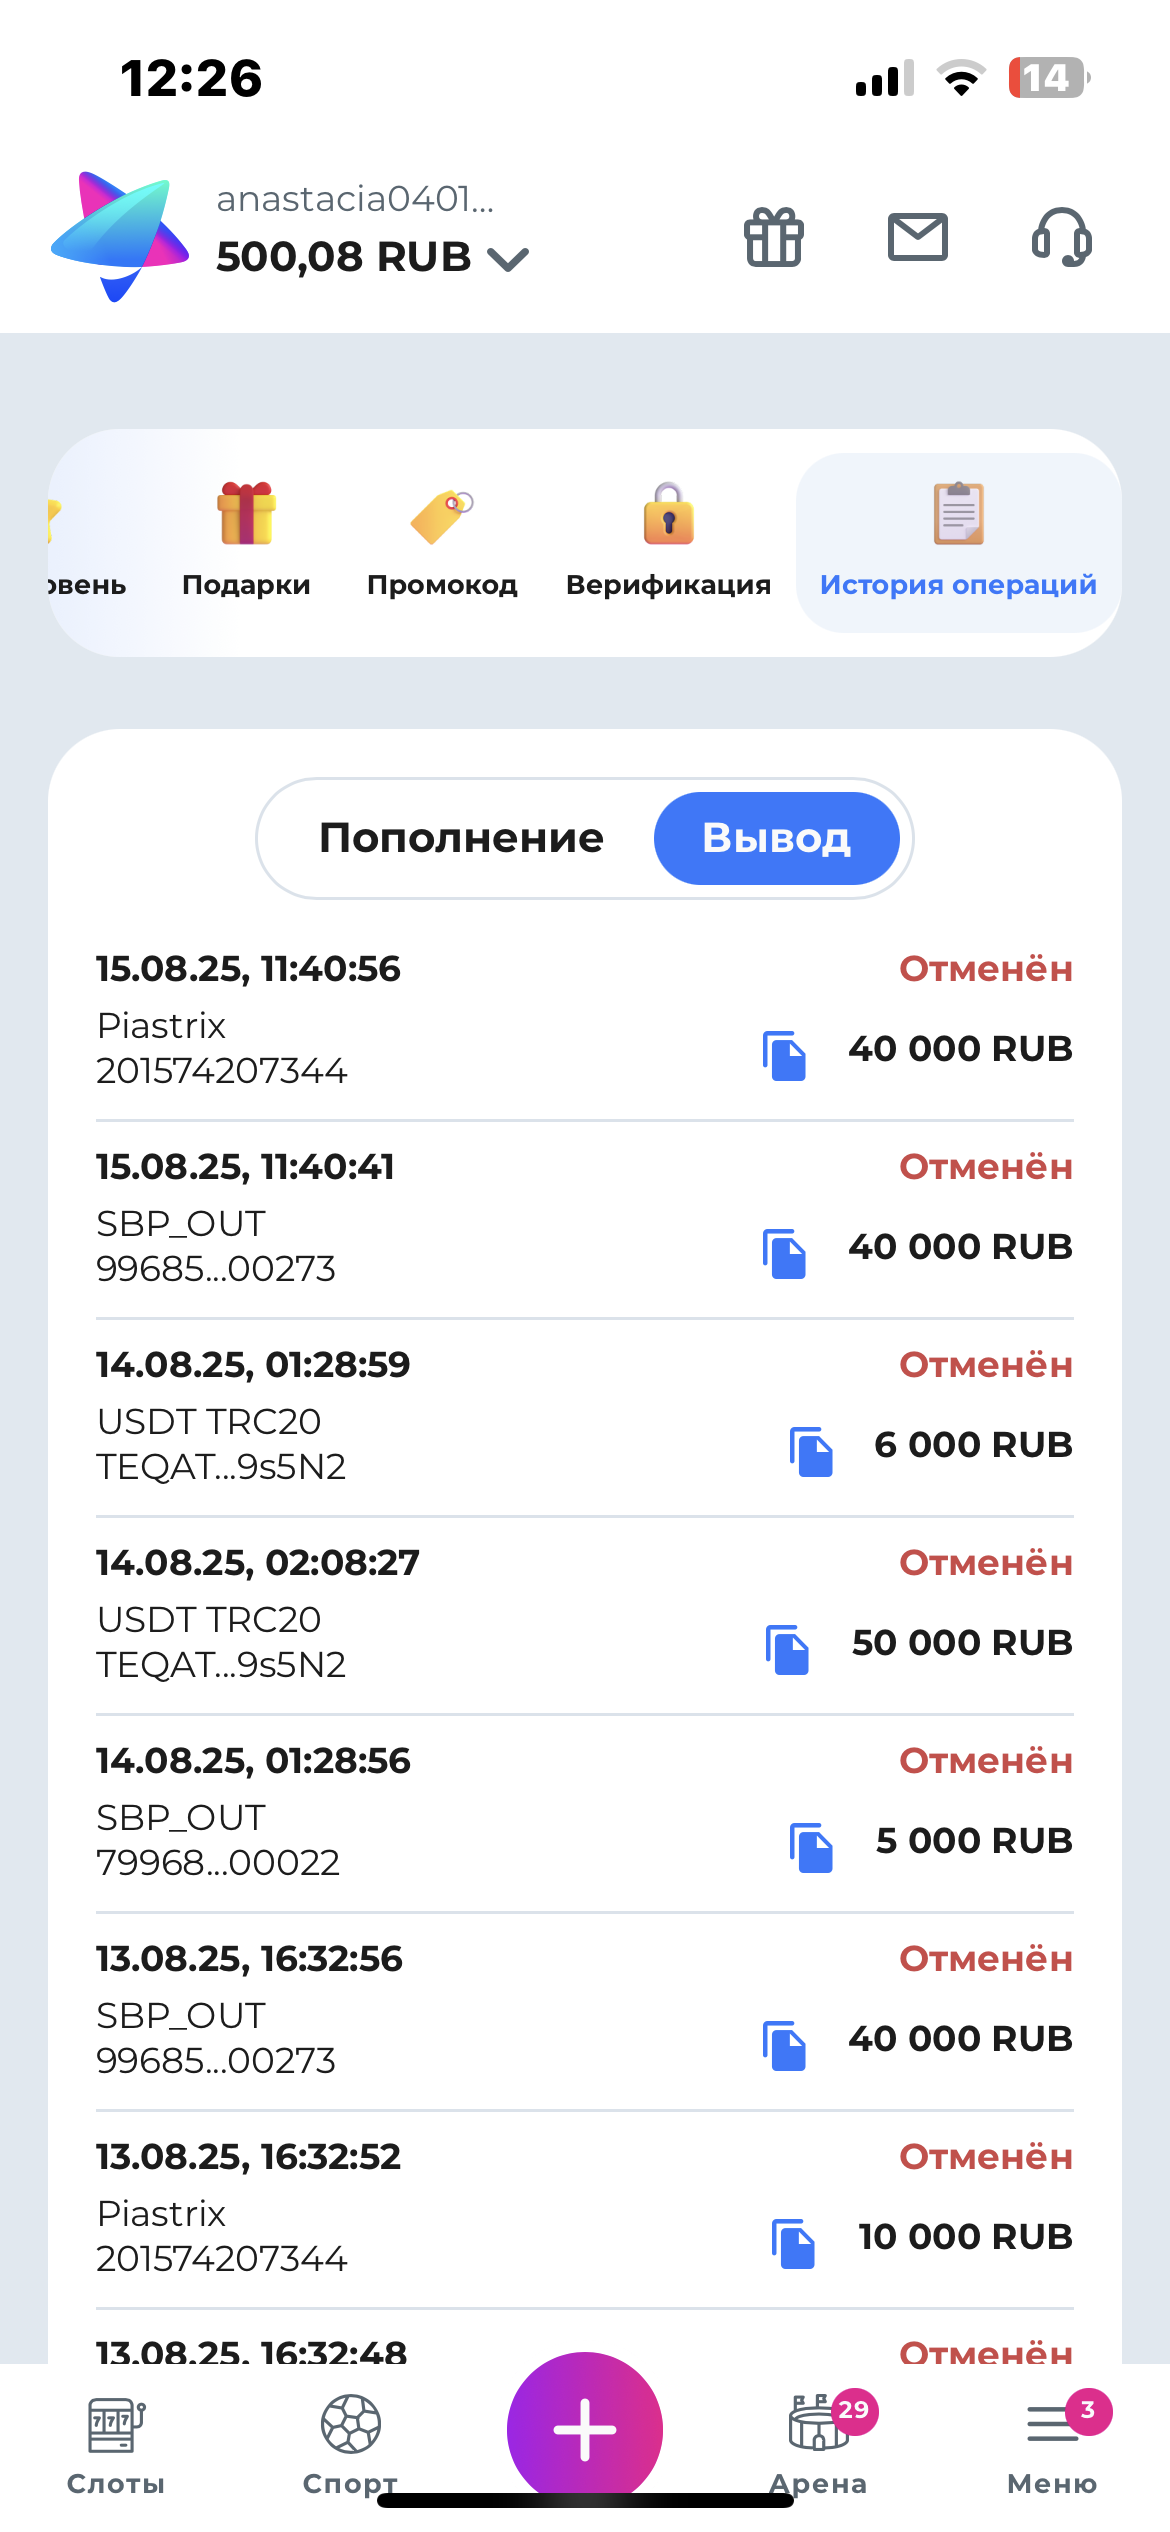
Task: Open the envelope messages icon
Action: [918, 238]
